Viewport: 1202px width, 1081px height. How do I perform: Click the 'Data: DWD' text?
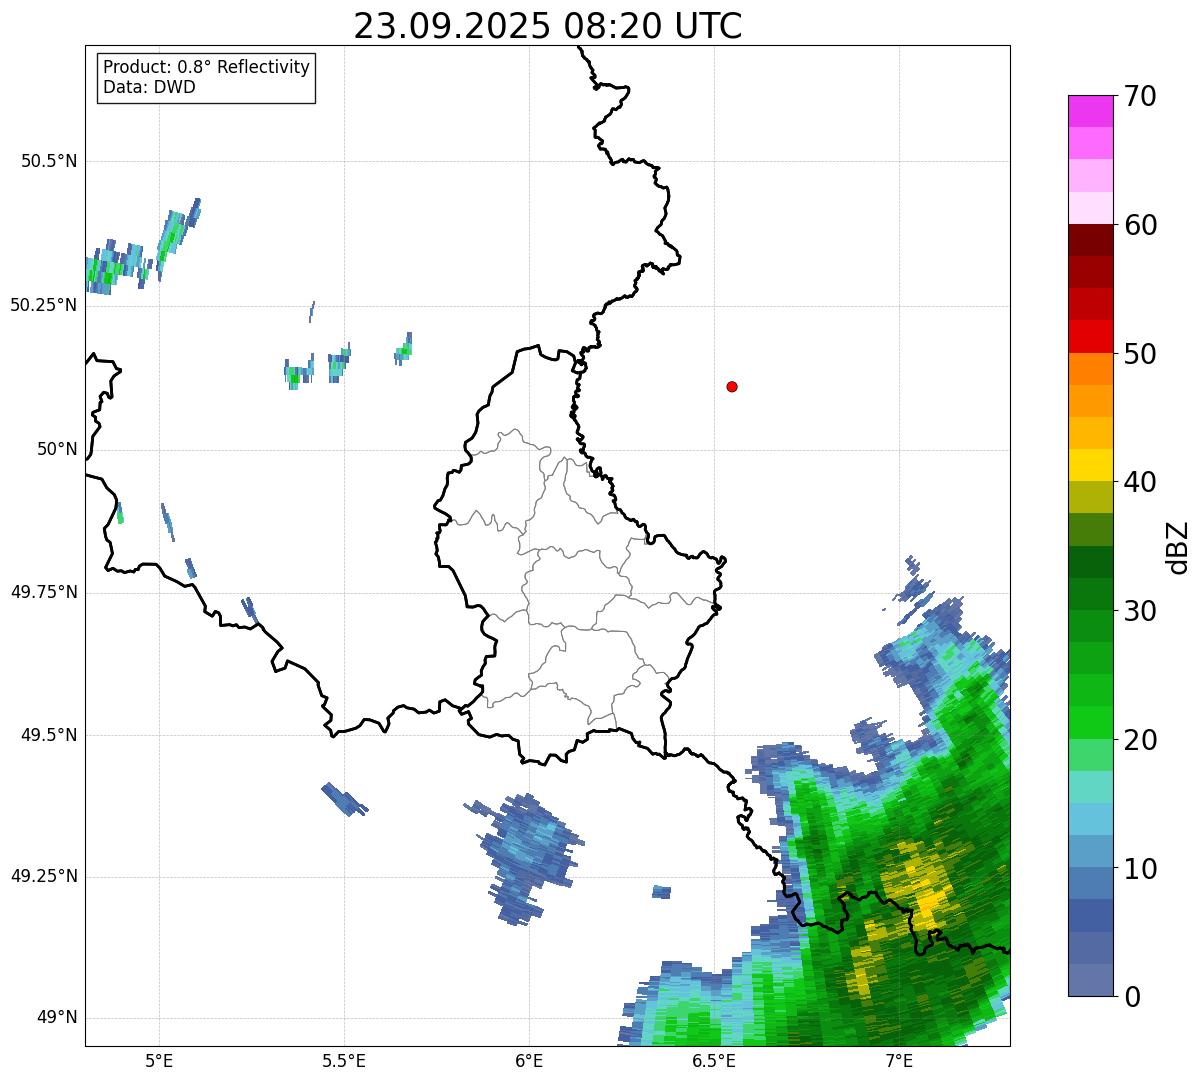(149, 87)
